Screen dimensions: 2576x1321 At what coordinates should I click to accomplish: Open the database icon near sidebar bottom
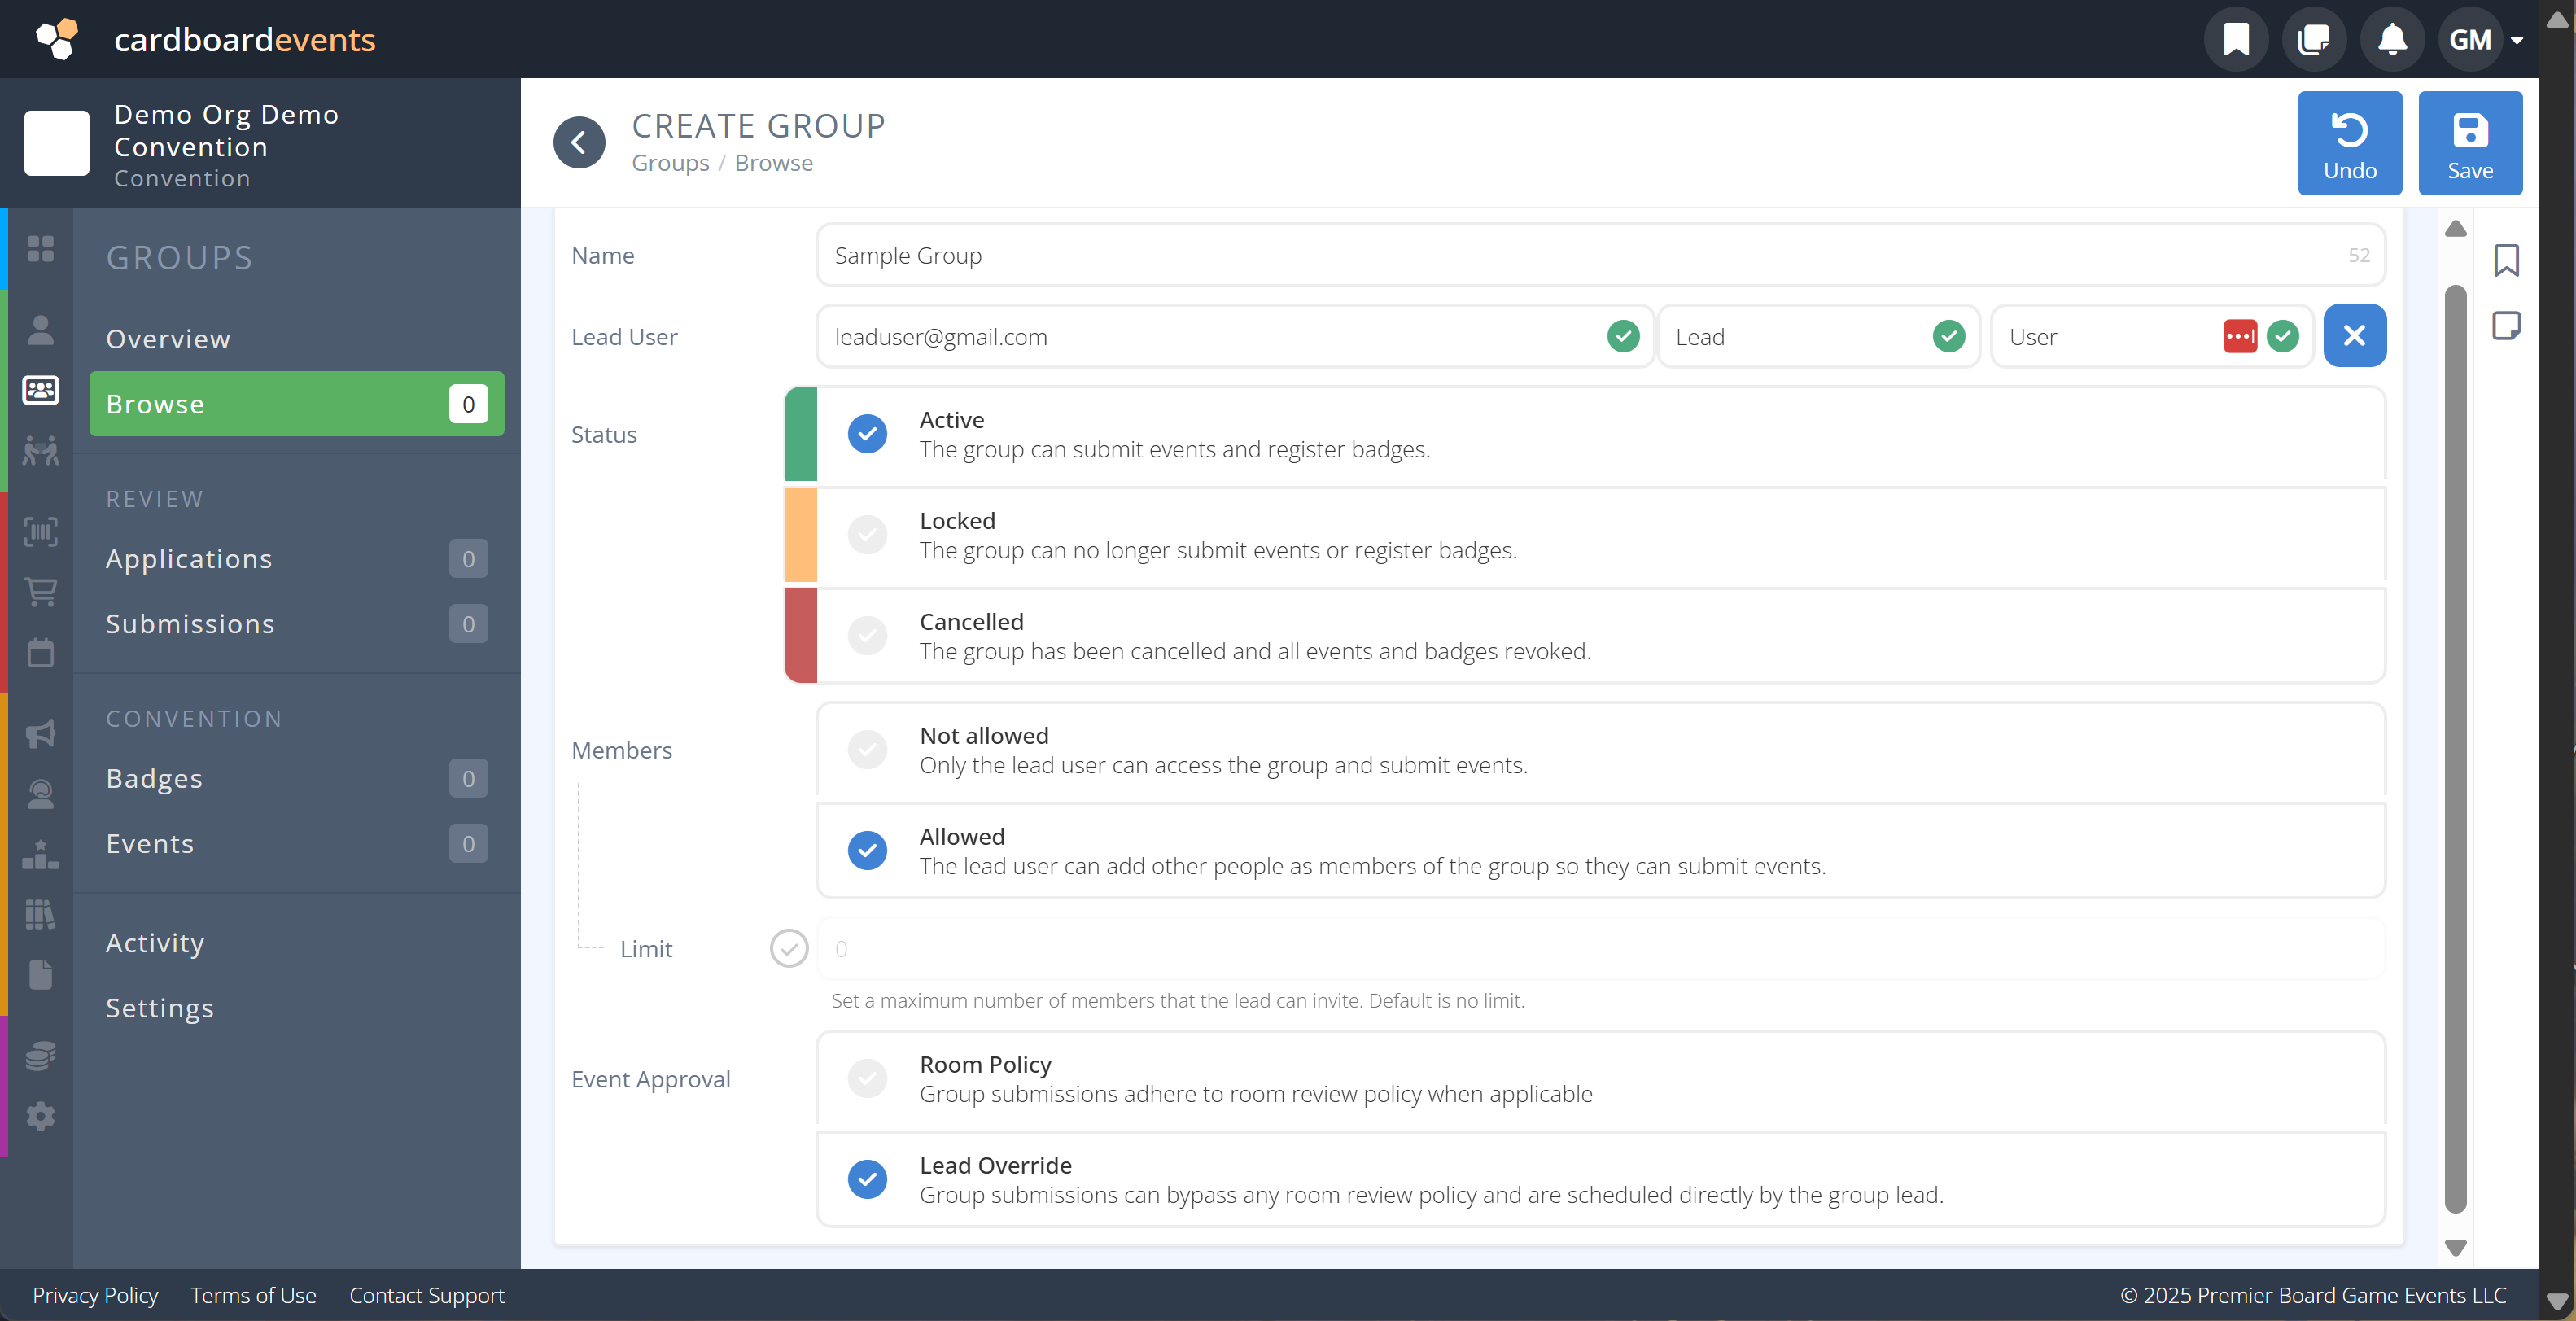[x=40, y=1055]
